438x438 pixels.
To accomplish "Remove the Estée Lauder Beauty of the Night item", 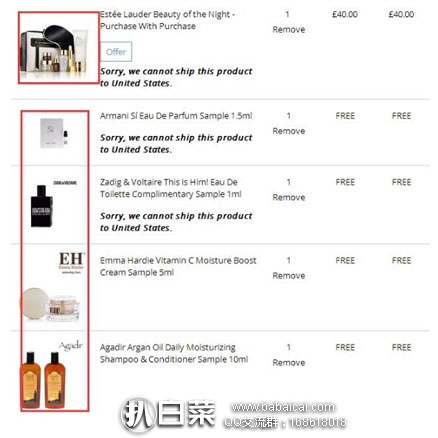I will (x=289, y=30).
